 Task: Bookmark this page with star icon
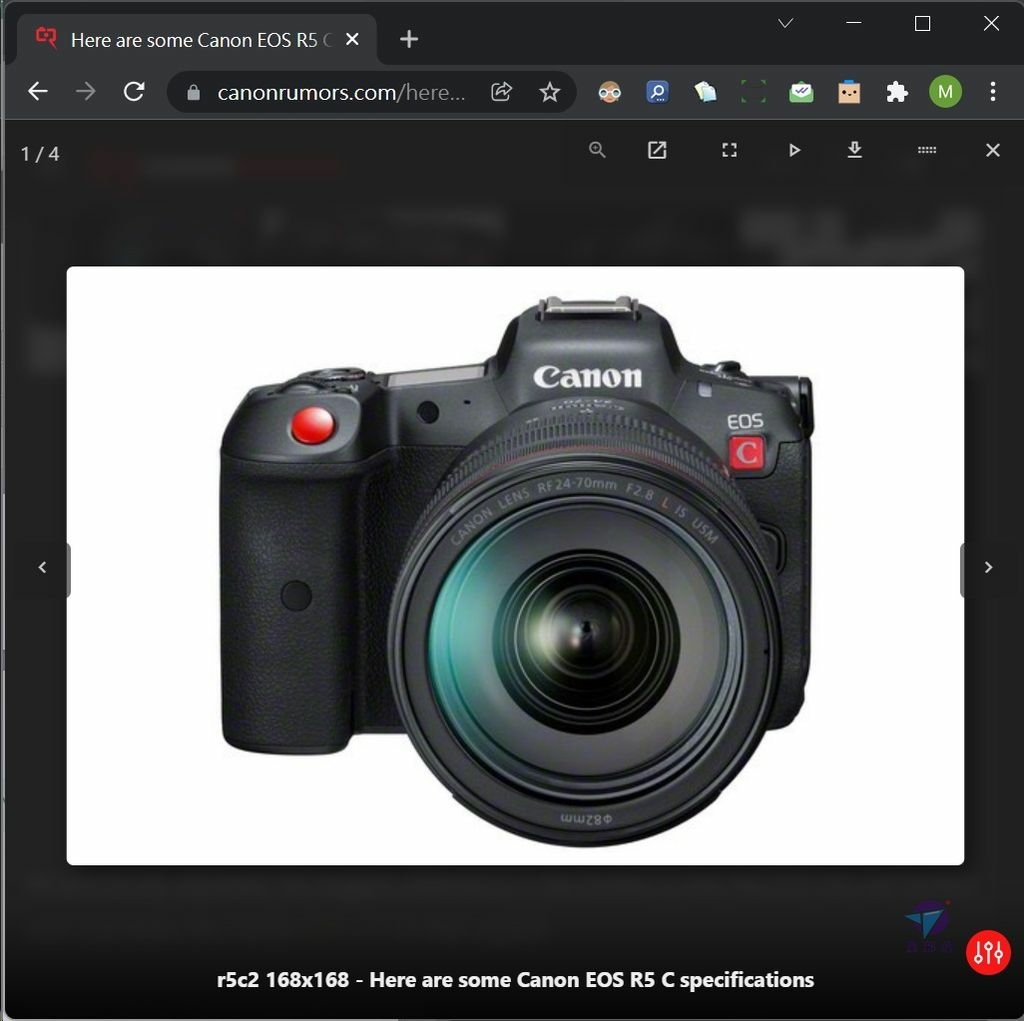(x=550, y=92)
